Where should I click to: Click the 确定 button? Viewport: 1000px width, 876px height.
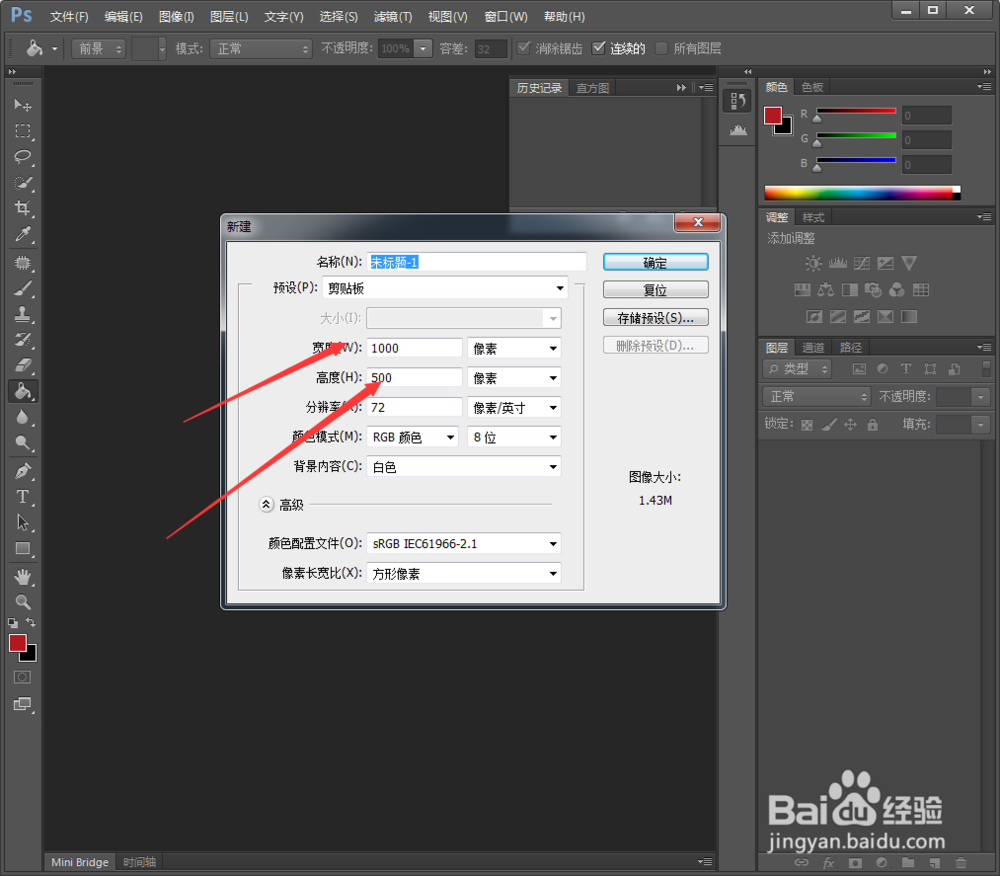[655, 261]
